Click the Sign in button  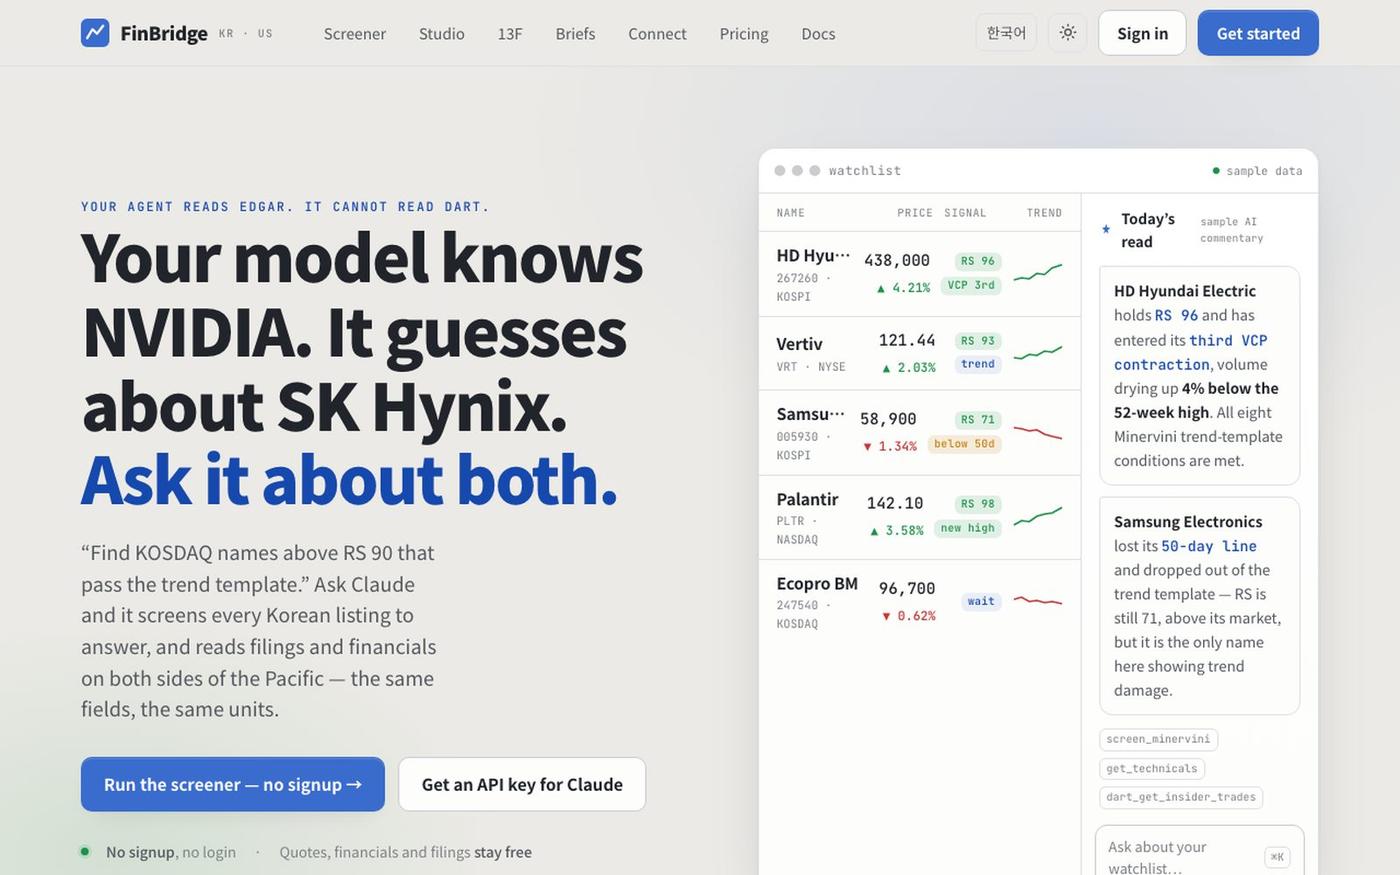1142,33
